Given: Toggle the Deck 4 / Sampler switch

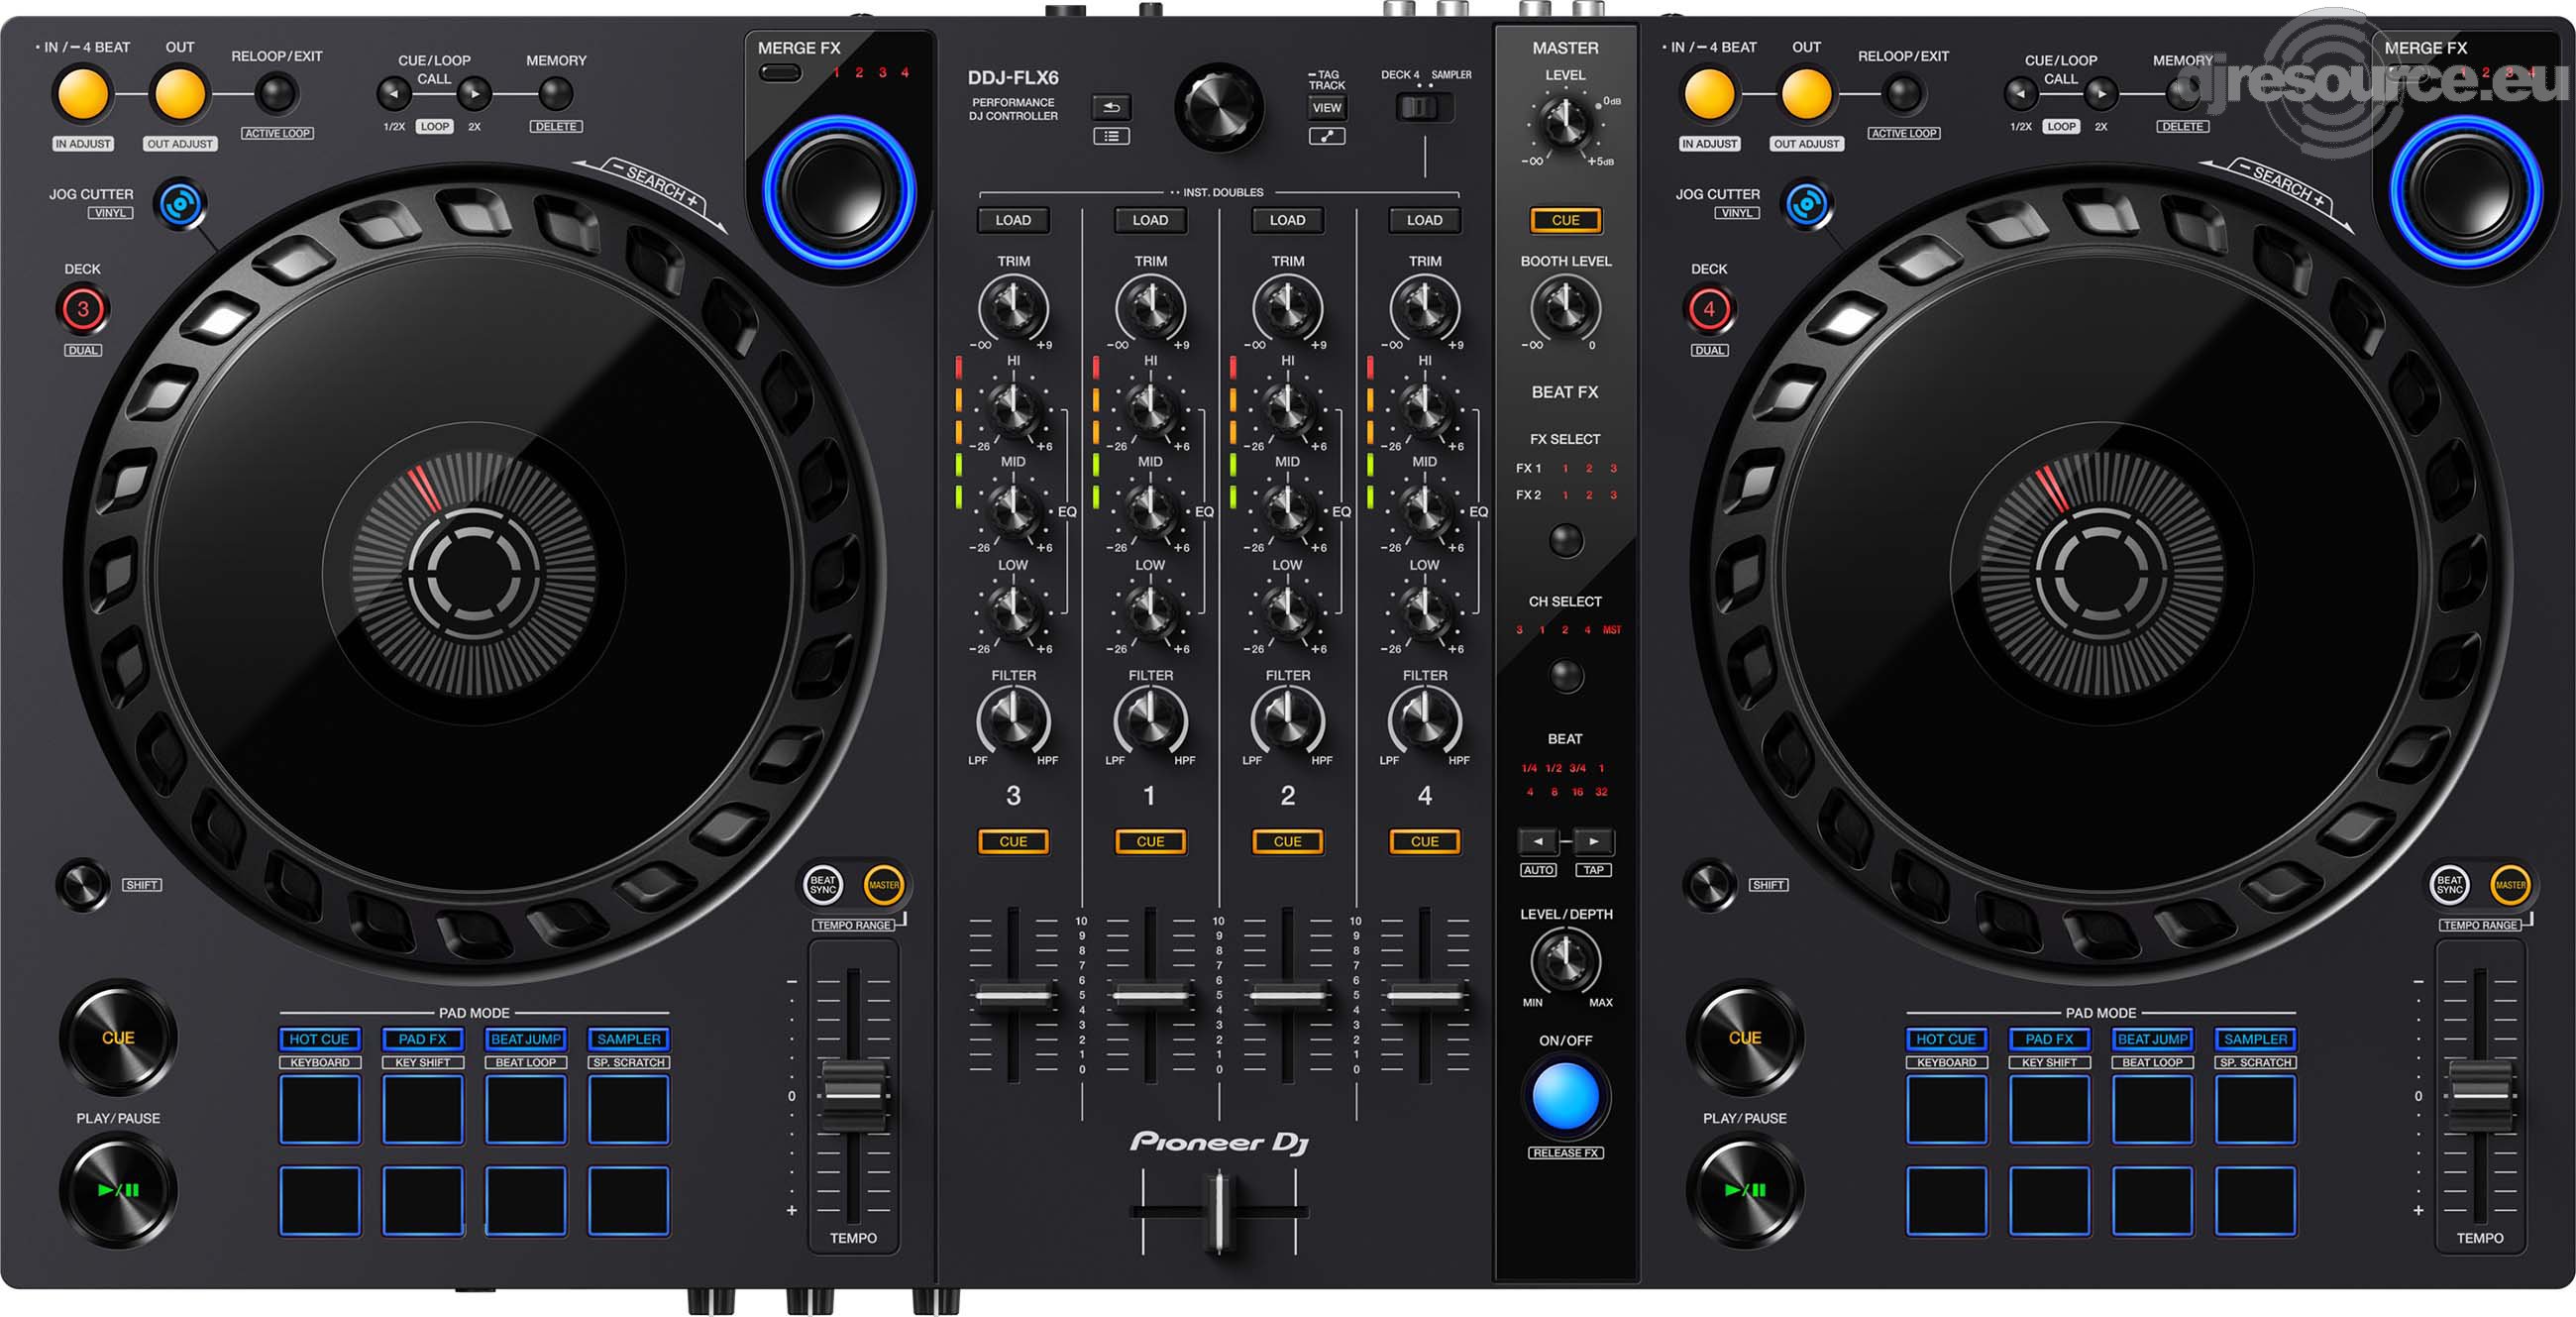Looking at the screenshot, I should pos(1423,107).
